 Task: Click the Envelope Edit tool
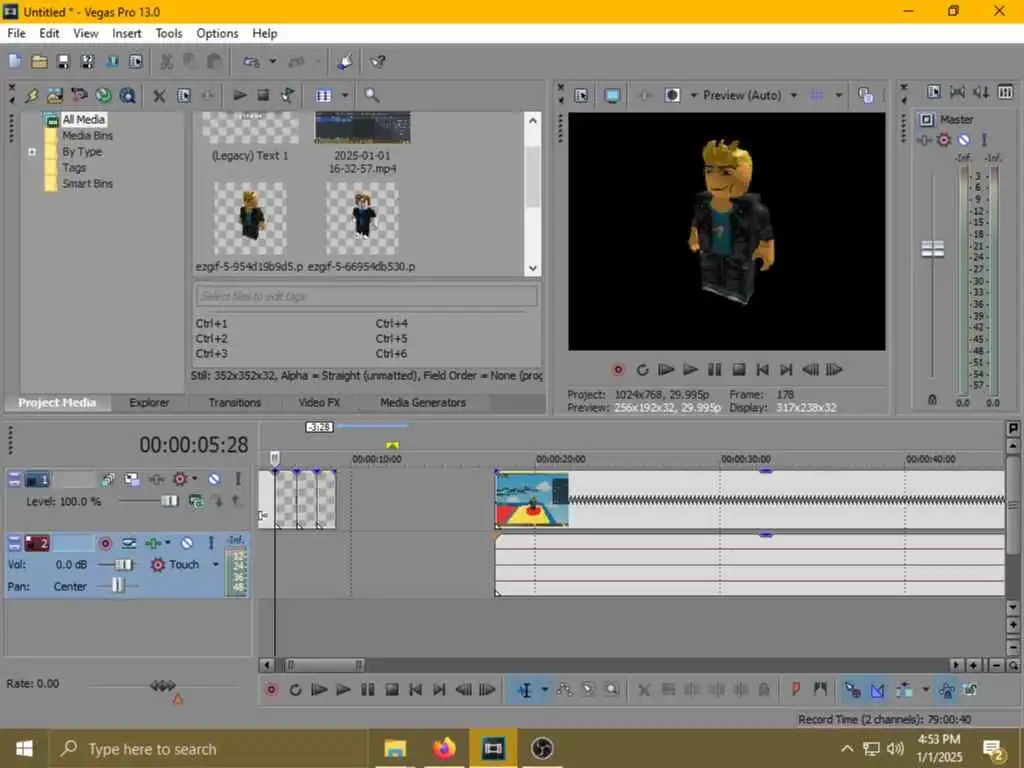(x=564, y=690)
